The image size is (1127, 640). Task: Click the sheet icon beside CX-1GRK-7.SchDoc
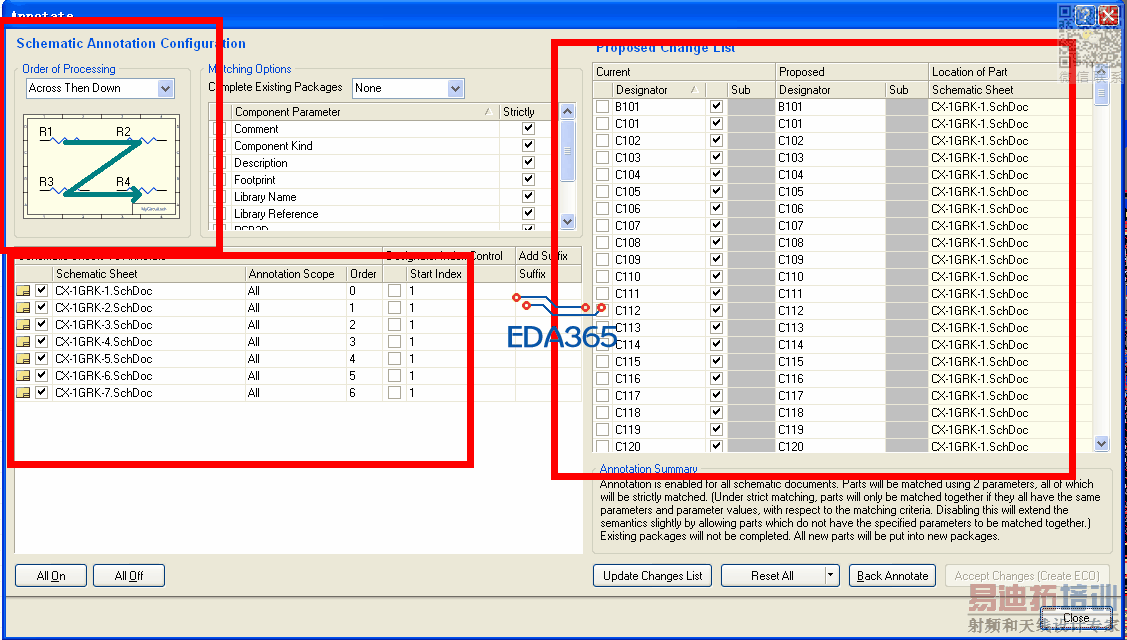[x=23, y=393]
